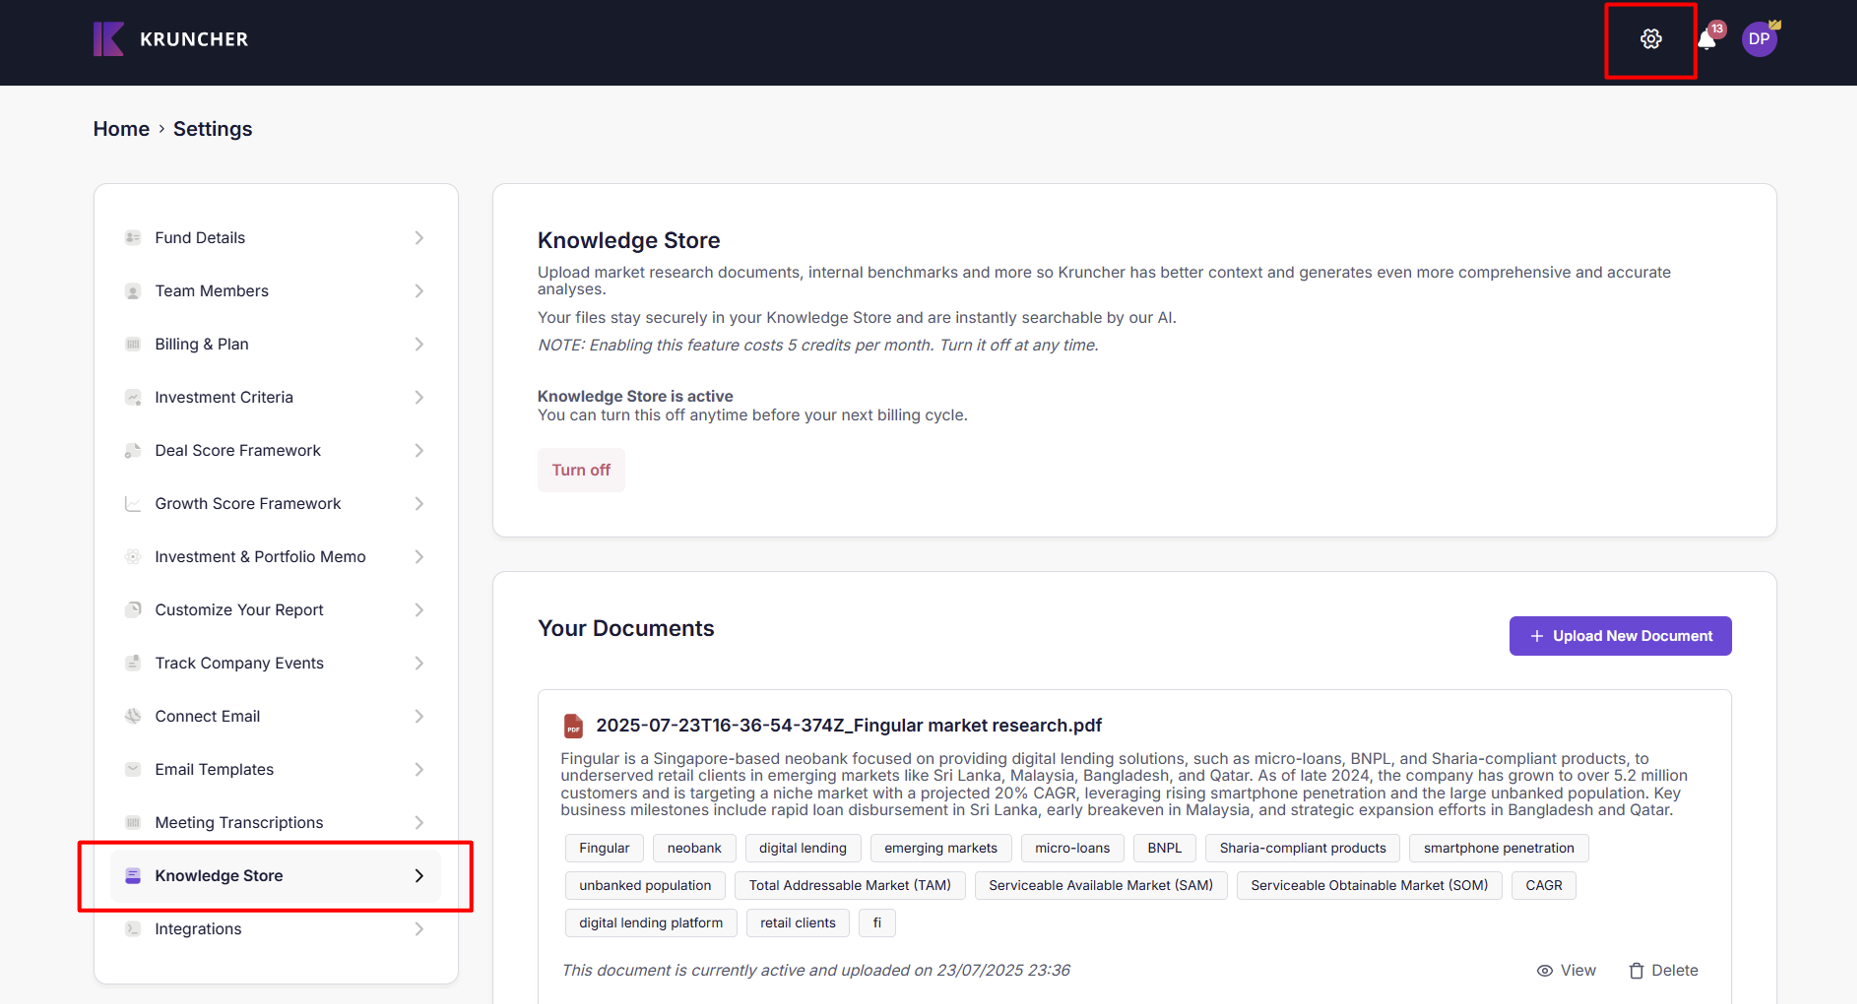Select Track Company Events section
The width and height of the screenshot is (1857, 1004).
click(x=275, y=663)
